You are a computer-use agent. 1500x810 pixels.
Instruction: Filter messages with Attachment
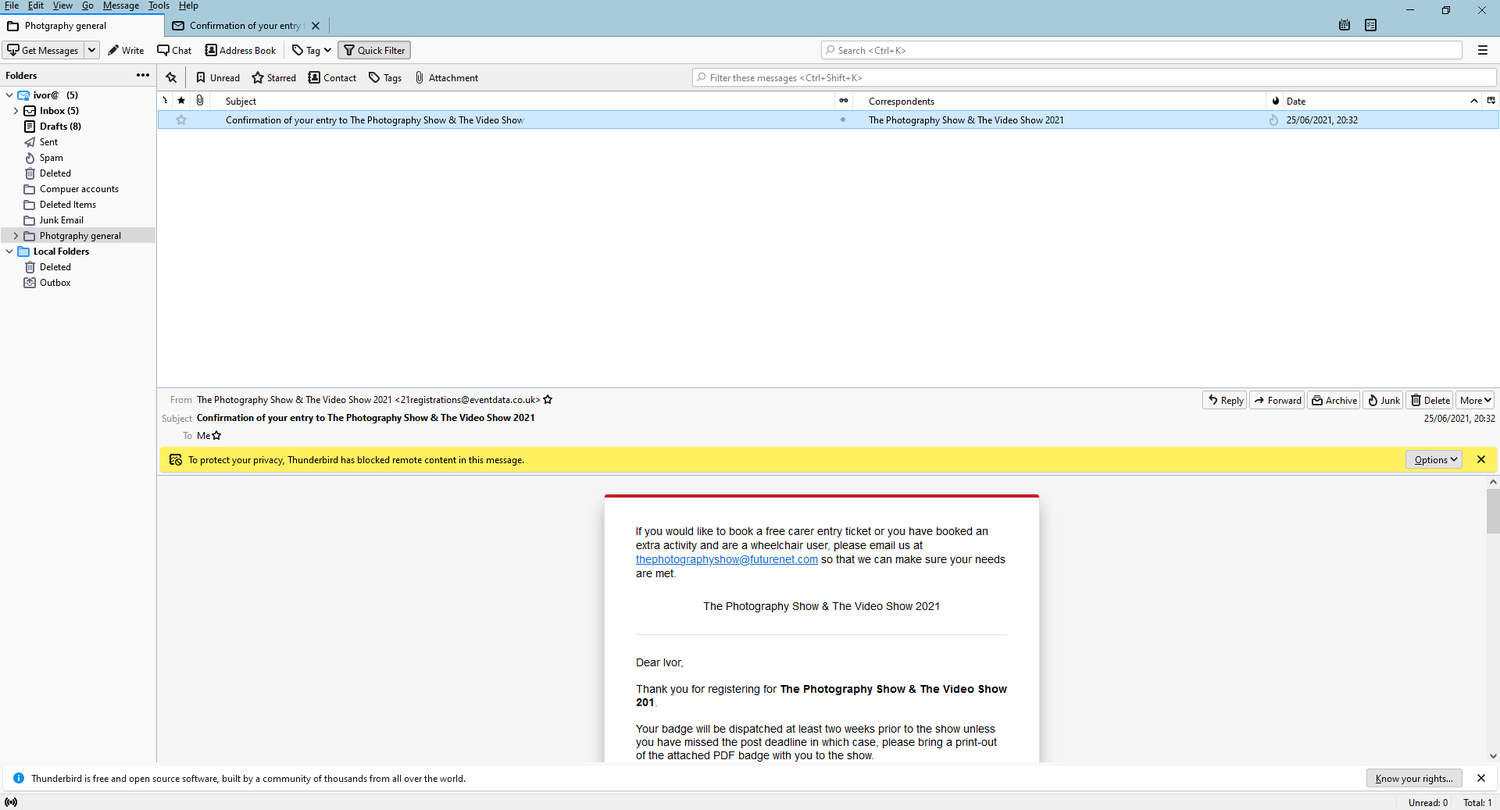[446, 77]
